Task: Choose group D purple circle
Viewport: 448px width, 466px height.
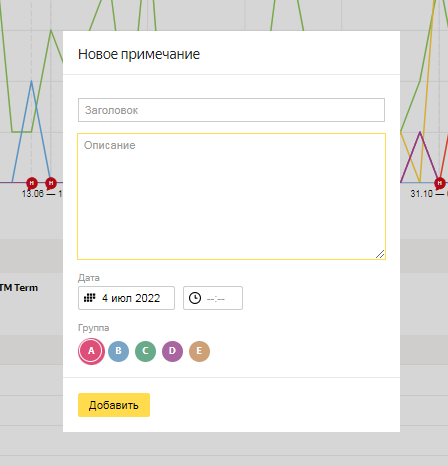Action: 172,351
